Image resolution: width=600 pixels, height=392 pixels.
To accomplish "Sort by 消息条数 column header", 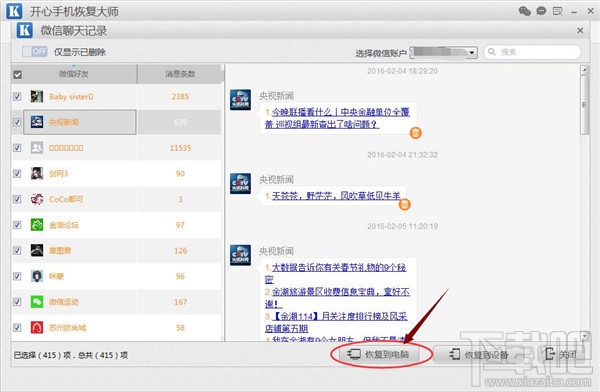I will pyautogui.click(x=180, y=74).
